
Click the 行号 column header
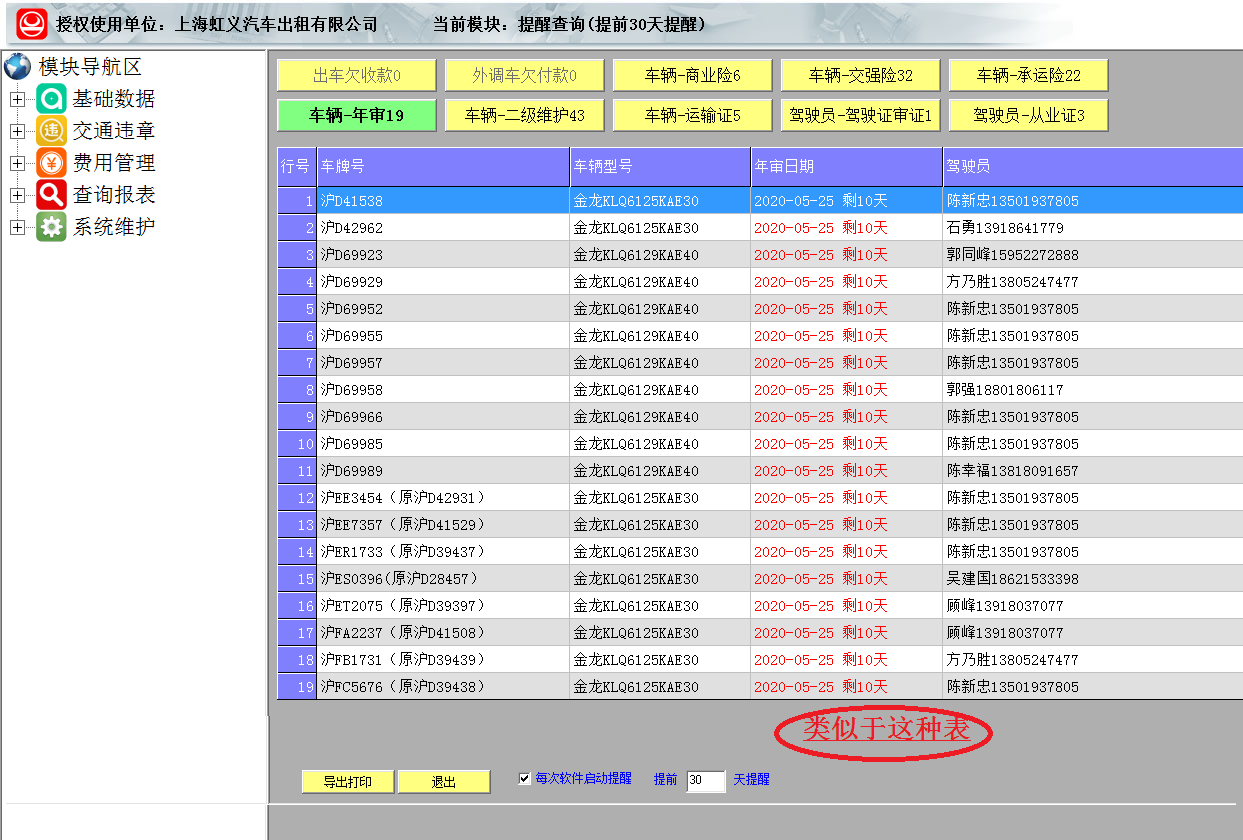tap(297, 167)
